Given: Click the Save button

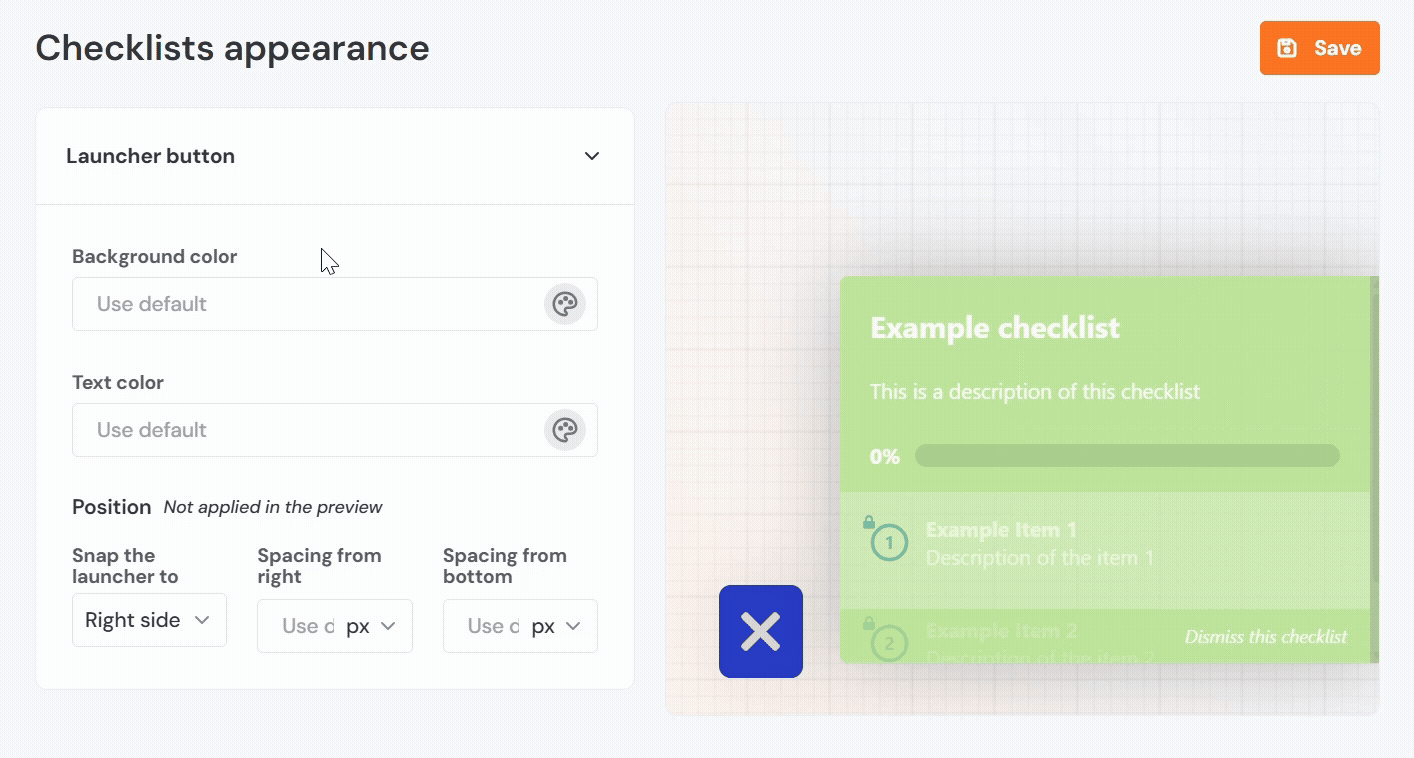Looking at the screenshot, I should [1319, 48].
